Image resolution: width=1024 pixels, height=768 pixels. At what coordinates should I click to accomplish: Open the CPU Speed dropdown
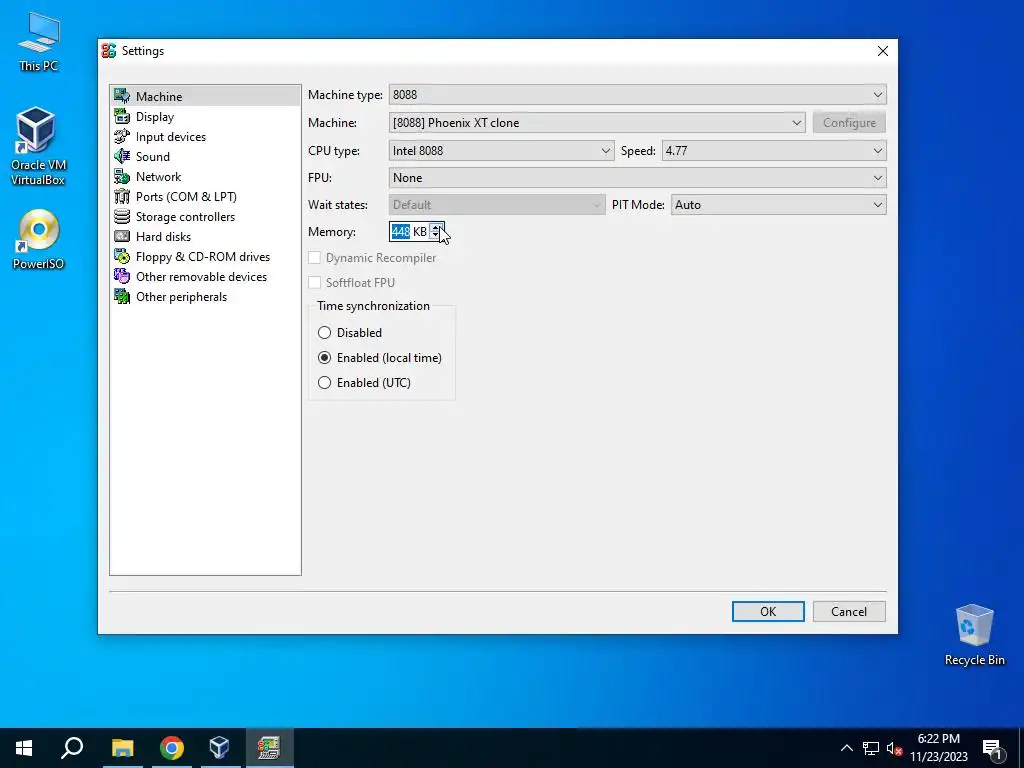tap(774, 151)
